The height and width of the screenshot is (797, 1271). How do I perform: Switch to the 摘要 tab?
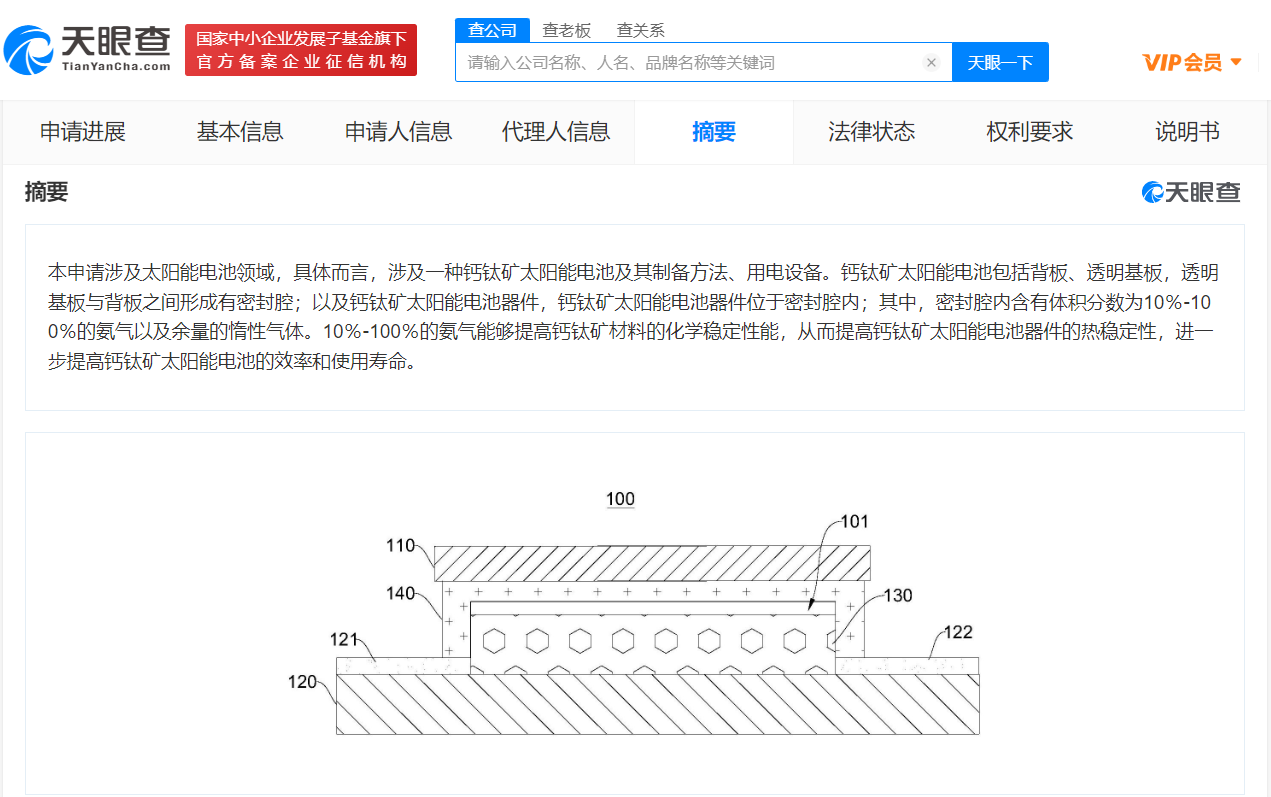pos(713,132)
